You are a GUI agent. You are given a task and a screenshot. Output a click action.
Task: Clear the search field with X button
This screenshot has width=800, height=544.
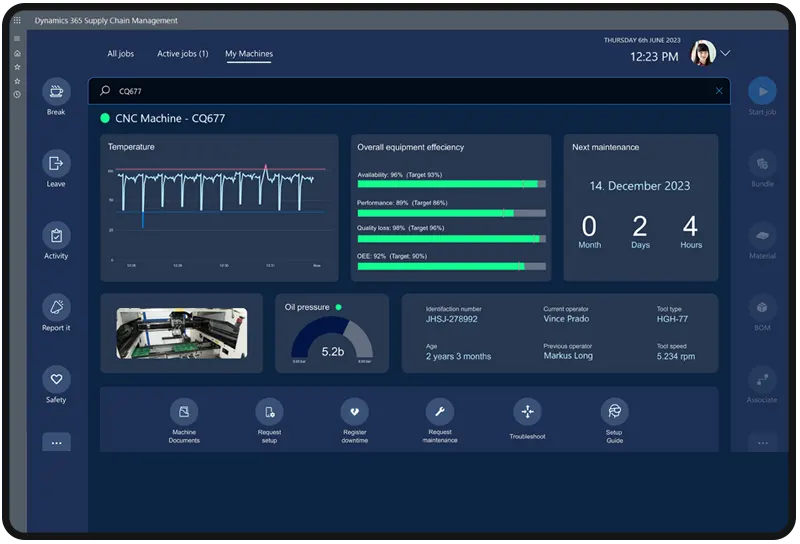(x=718, y=91)
